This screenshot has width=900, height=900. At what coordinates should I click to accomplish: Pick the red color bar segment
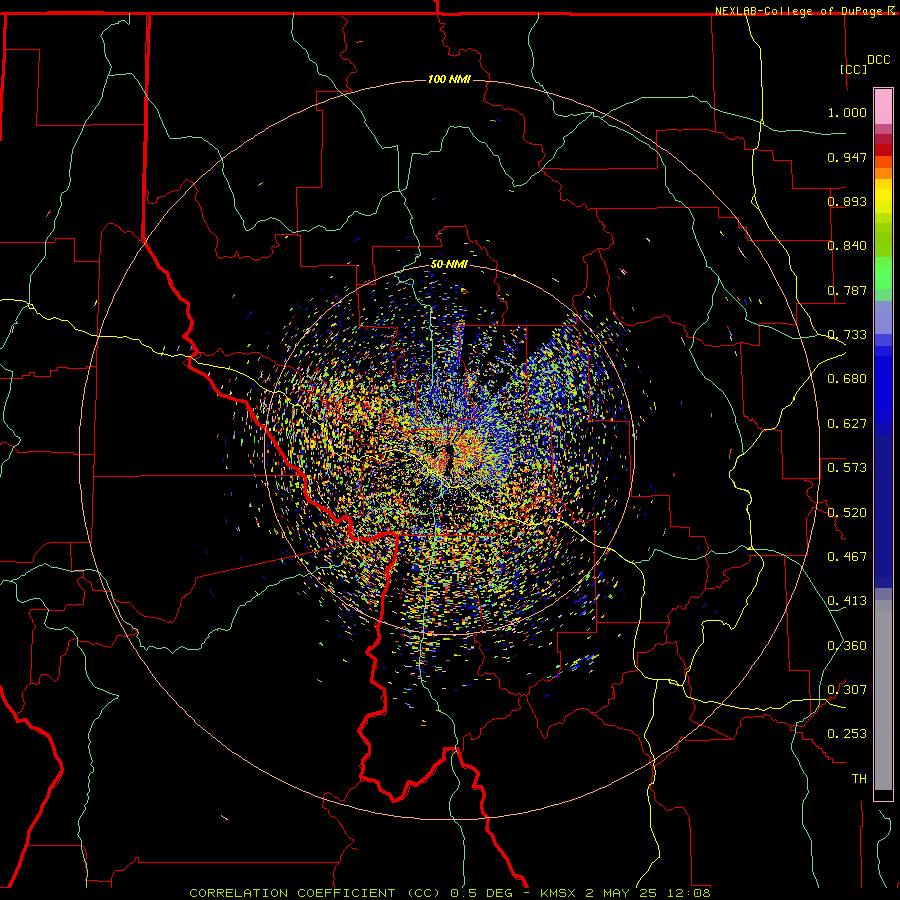pos(883,150)
